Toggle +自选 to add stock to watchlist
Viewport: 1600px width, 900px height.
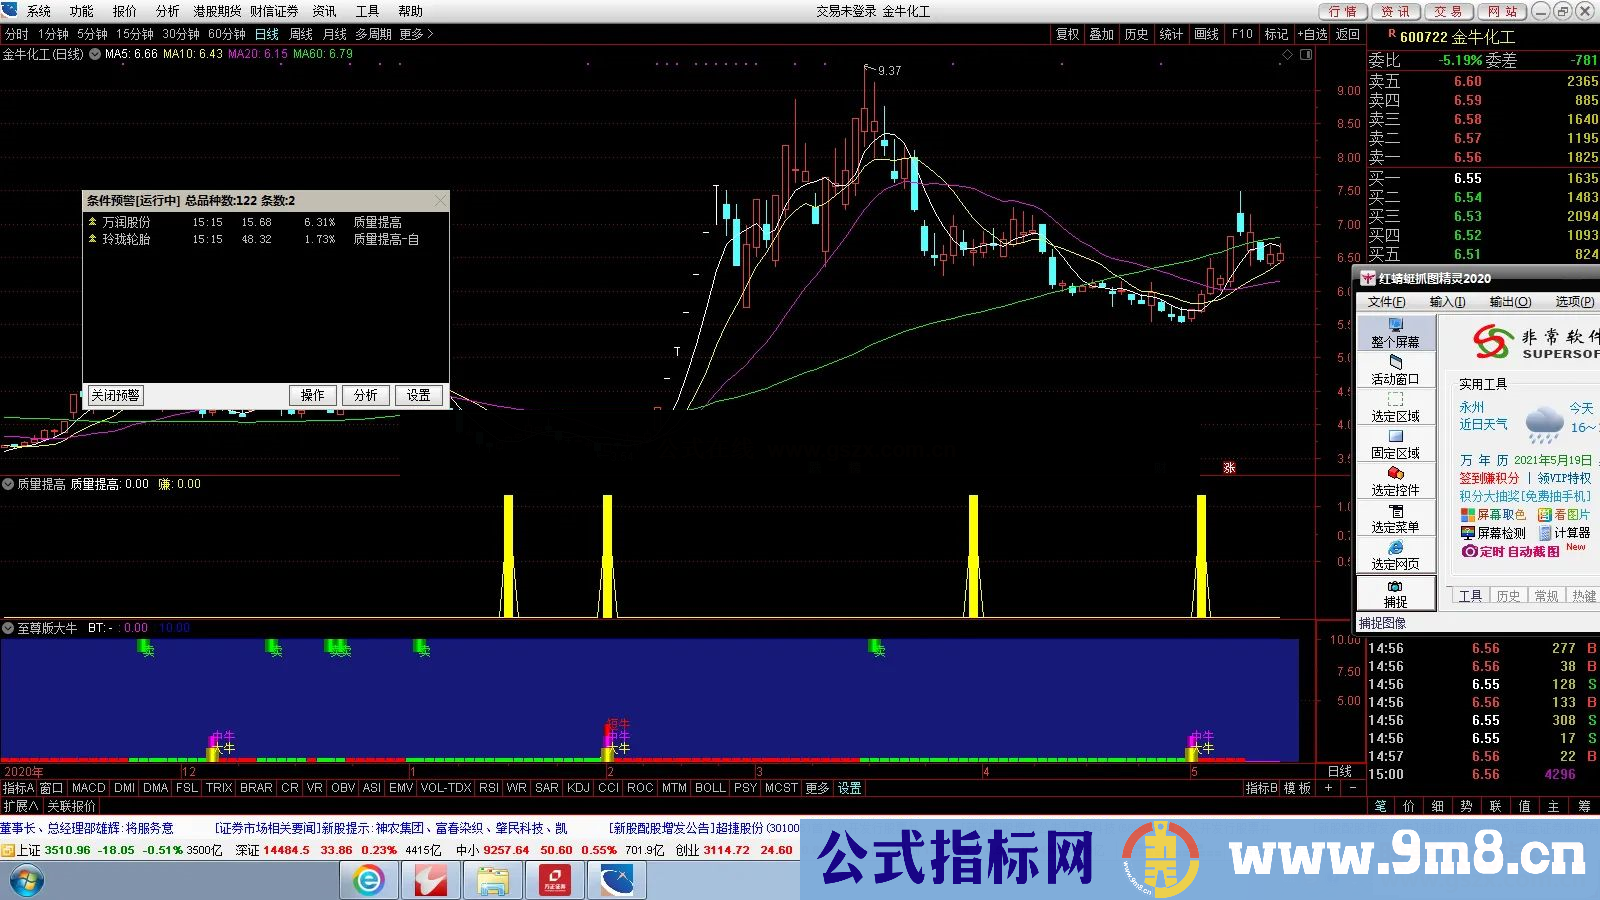pos(1310,33)
